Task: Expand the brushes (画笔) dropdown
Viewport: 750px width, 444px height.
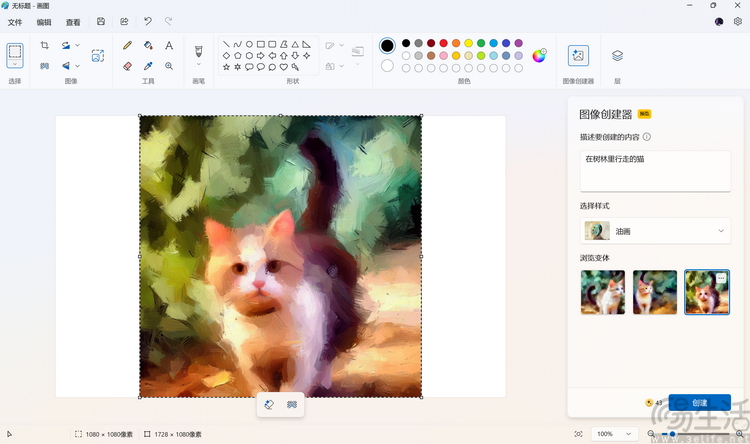Action: (x=198, y=66)
